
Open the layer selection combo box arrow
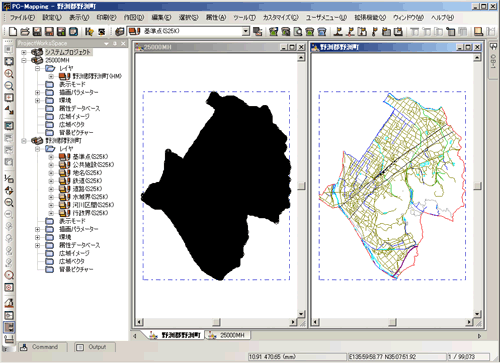tap(246, 31)
